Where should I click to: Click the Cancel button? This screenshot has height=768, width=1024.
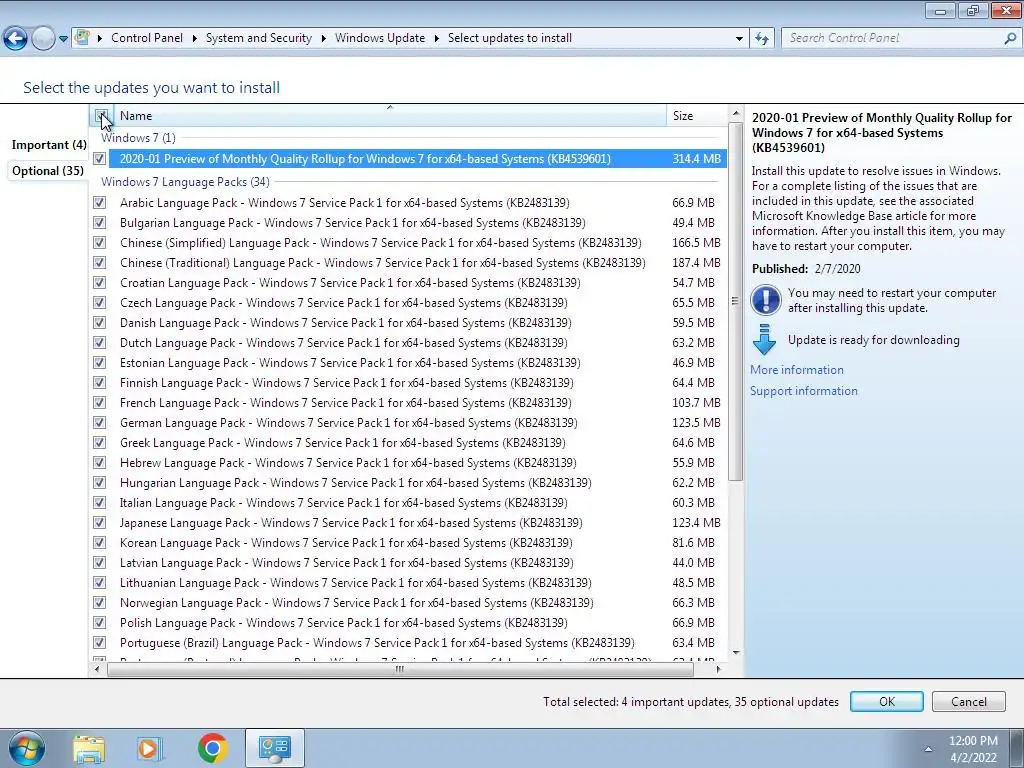click(968, 701)
